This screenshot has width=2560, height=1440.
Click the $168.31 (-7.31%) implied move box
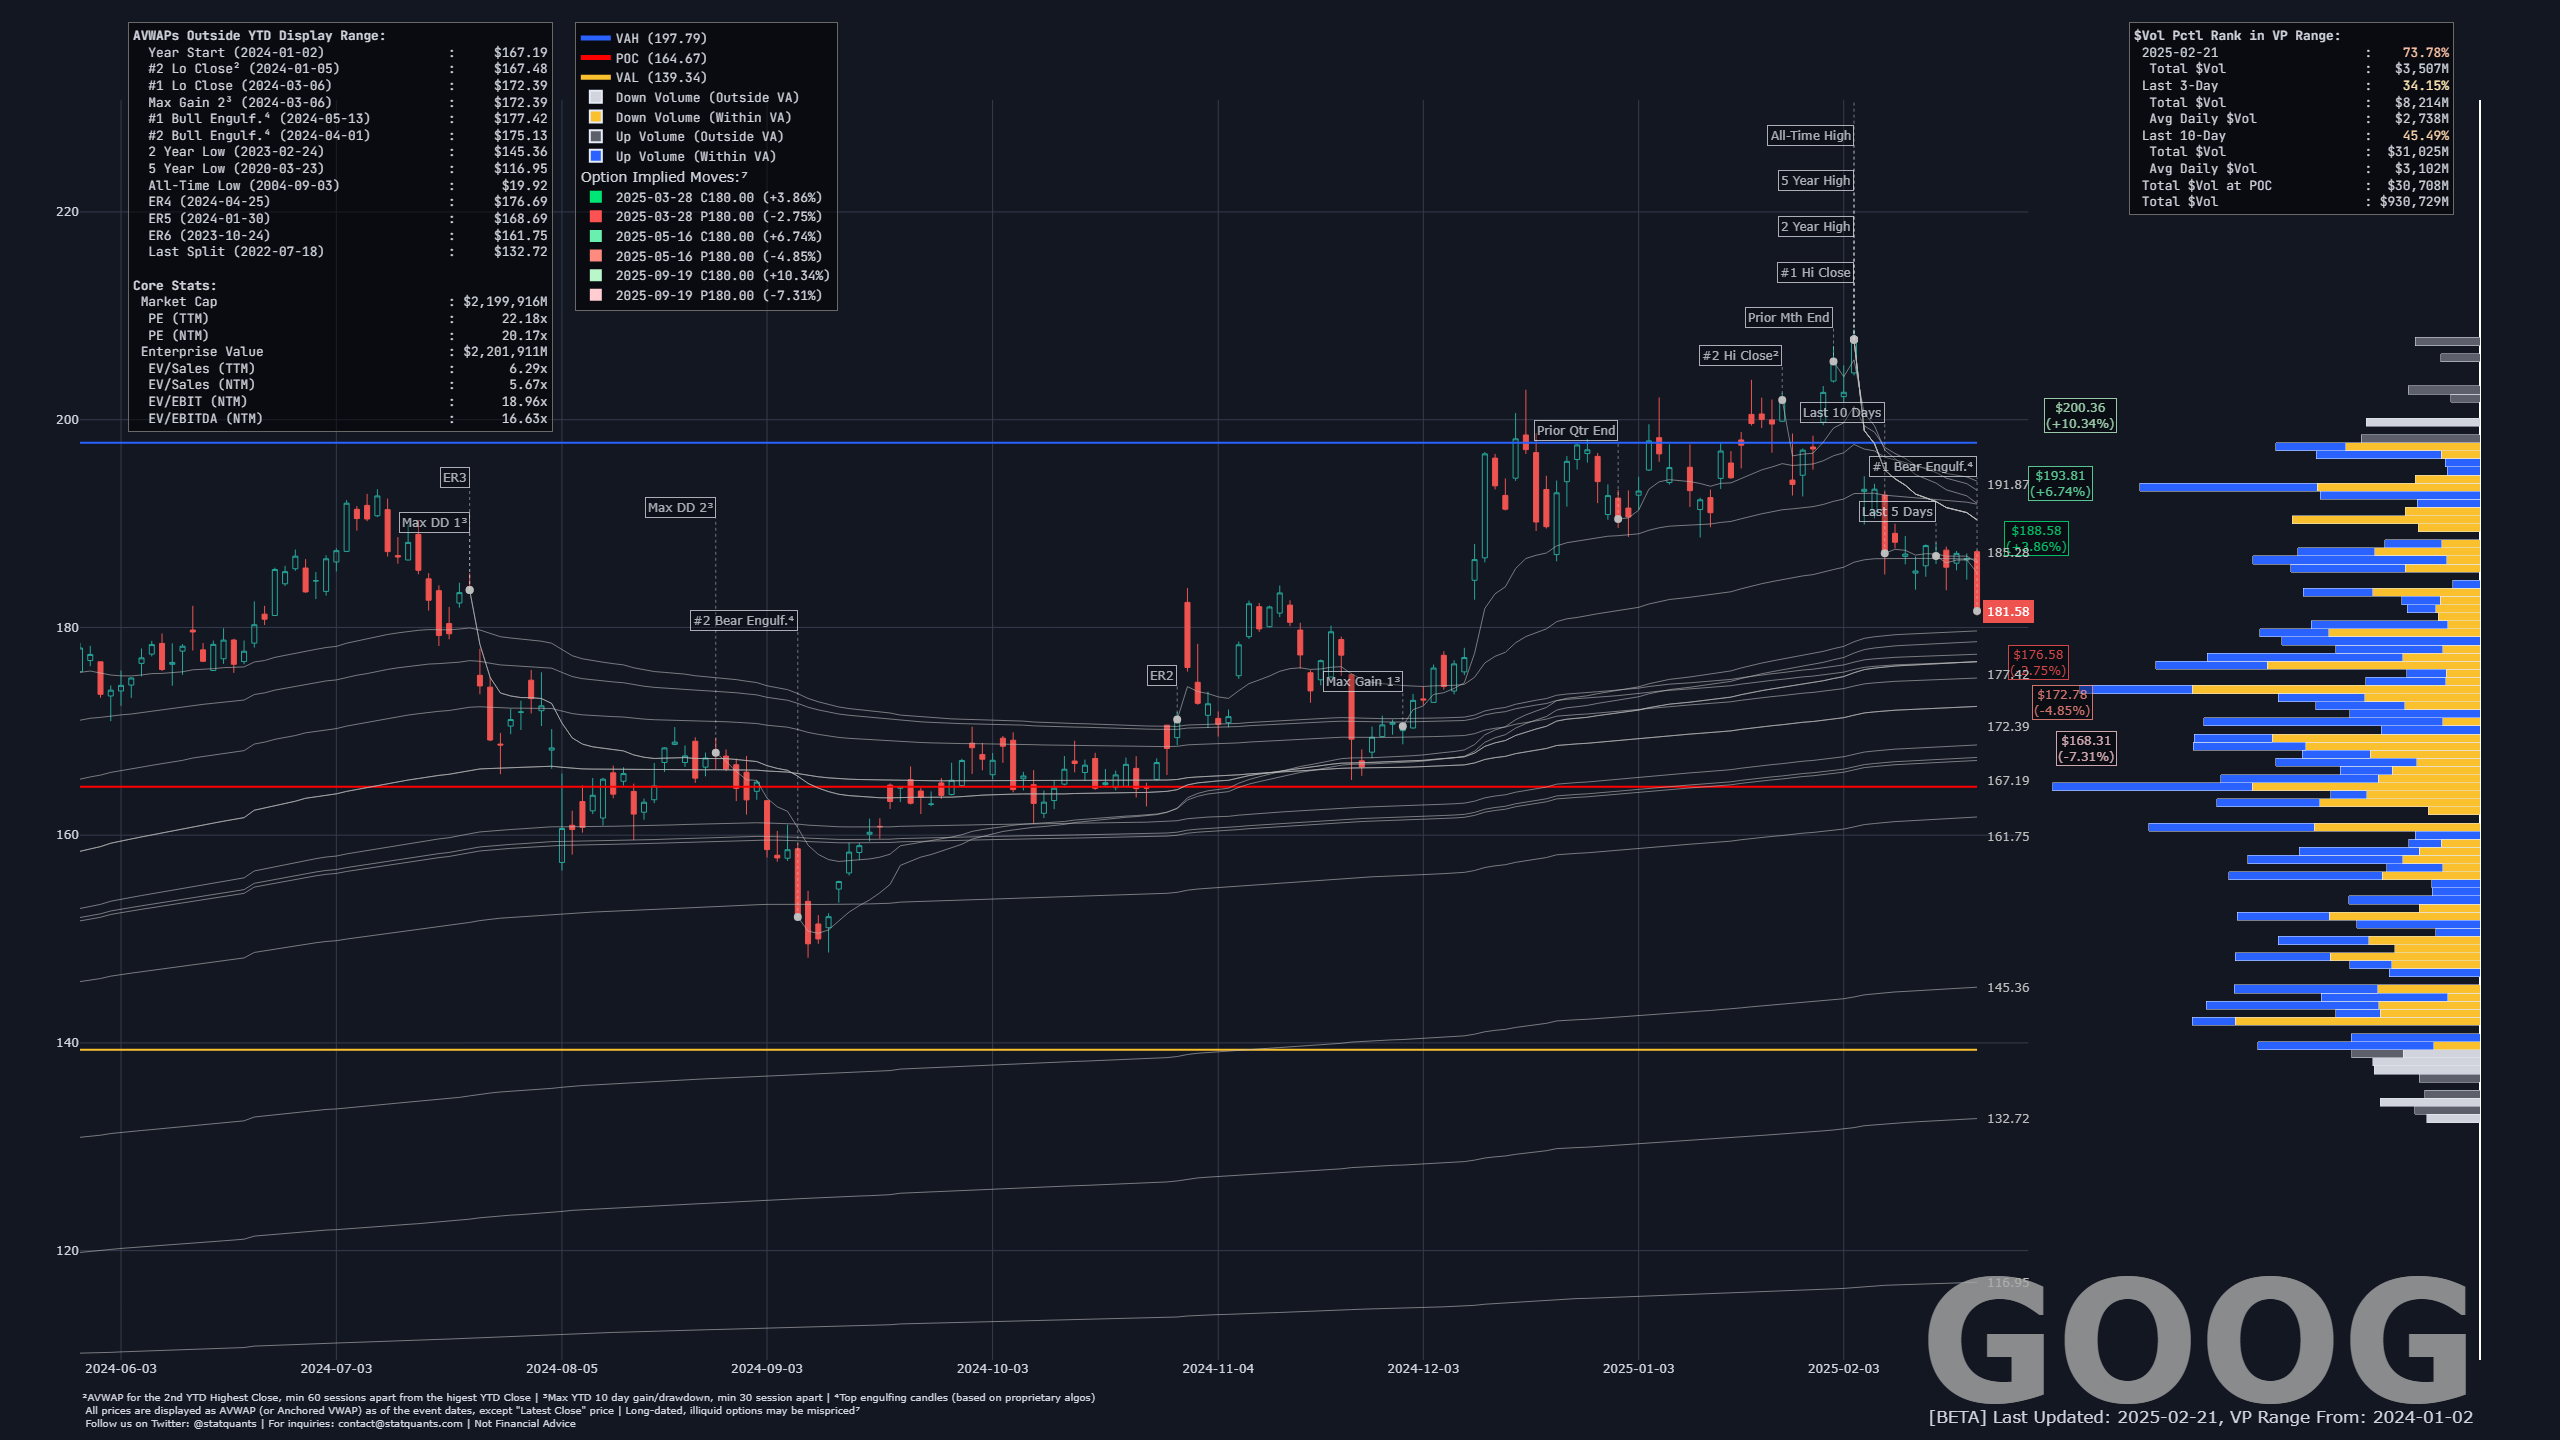pos(2086,749)
